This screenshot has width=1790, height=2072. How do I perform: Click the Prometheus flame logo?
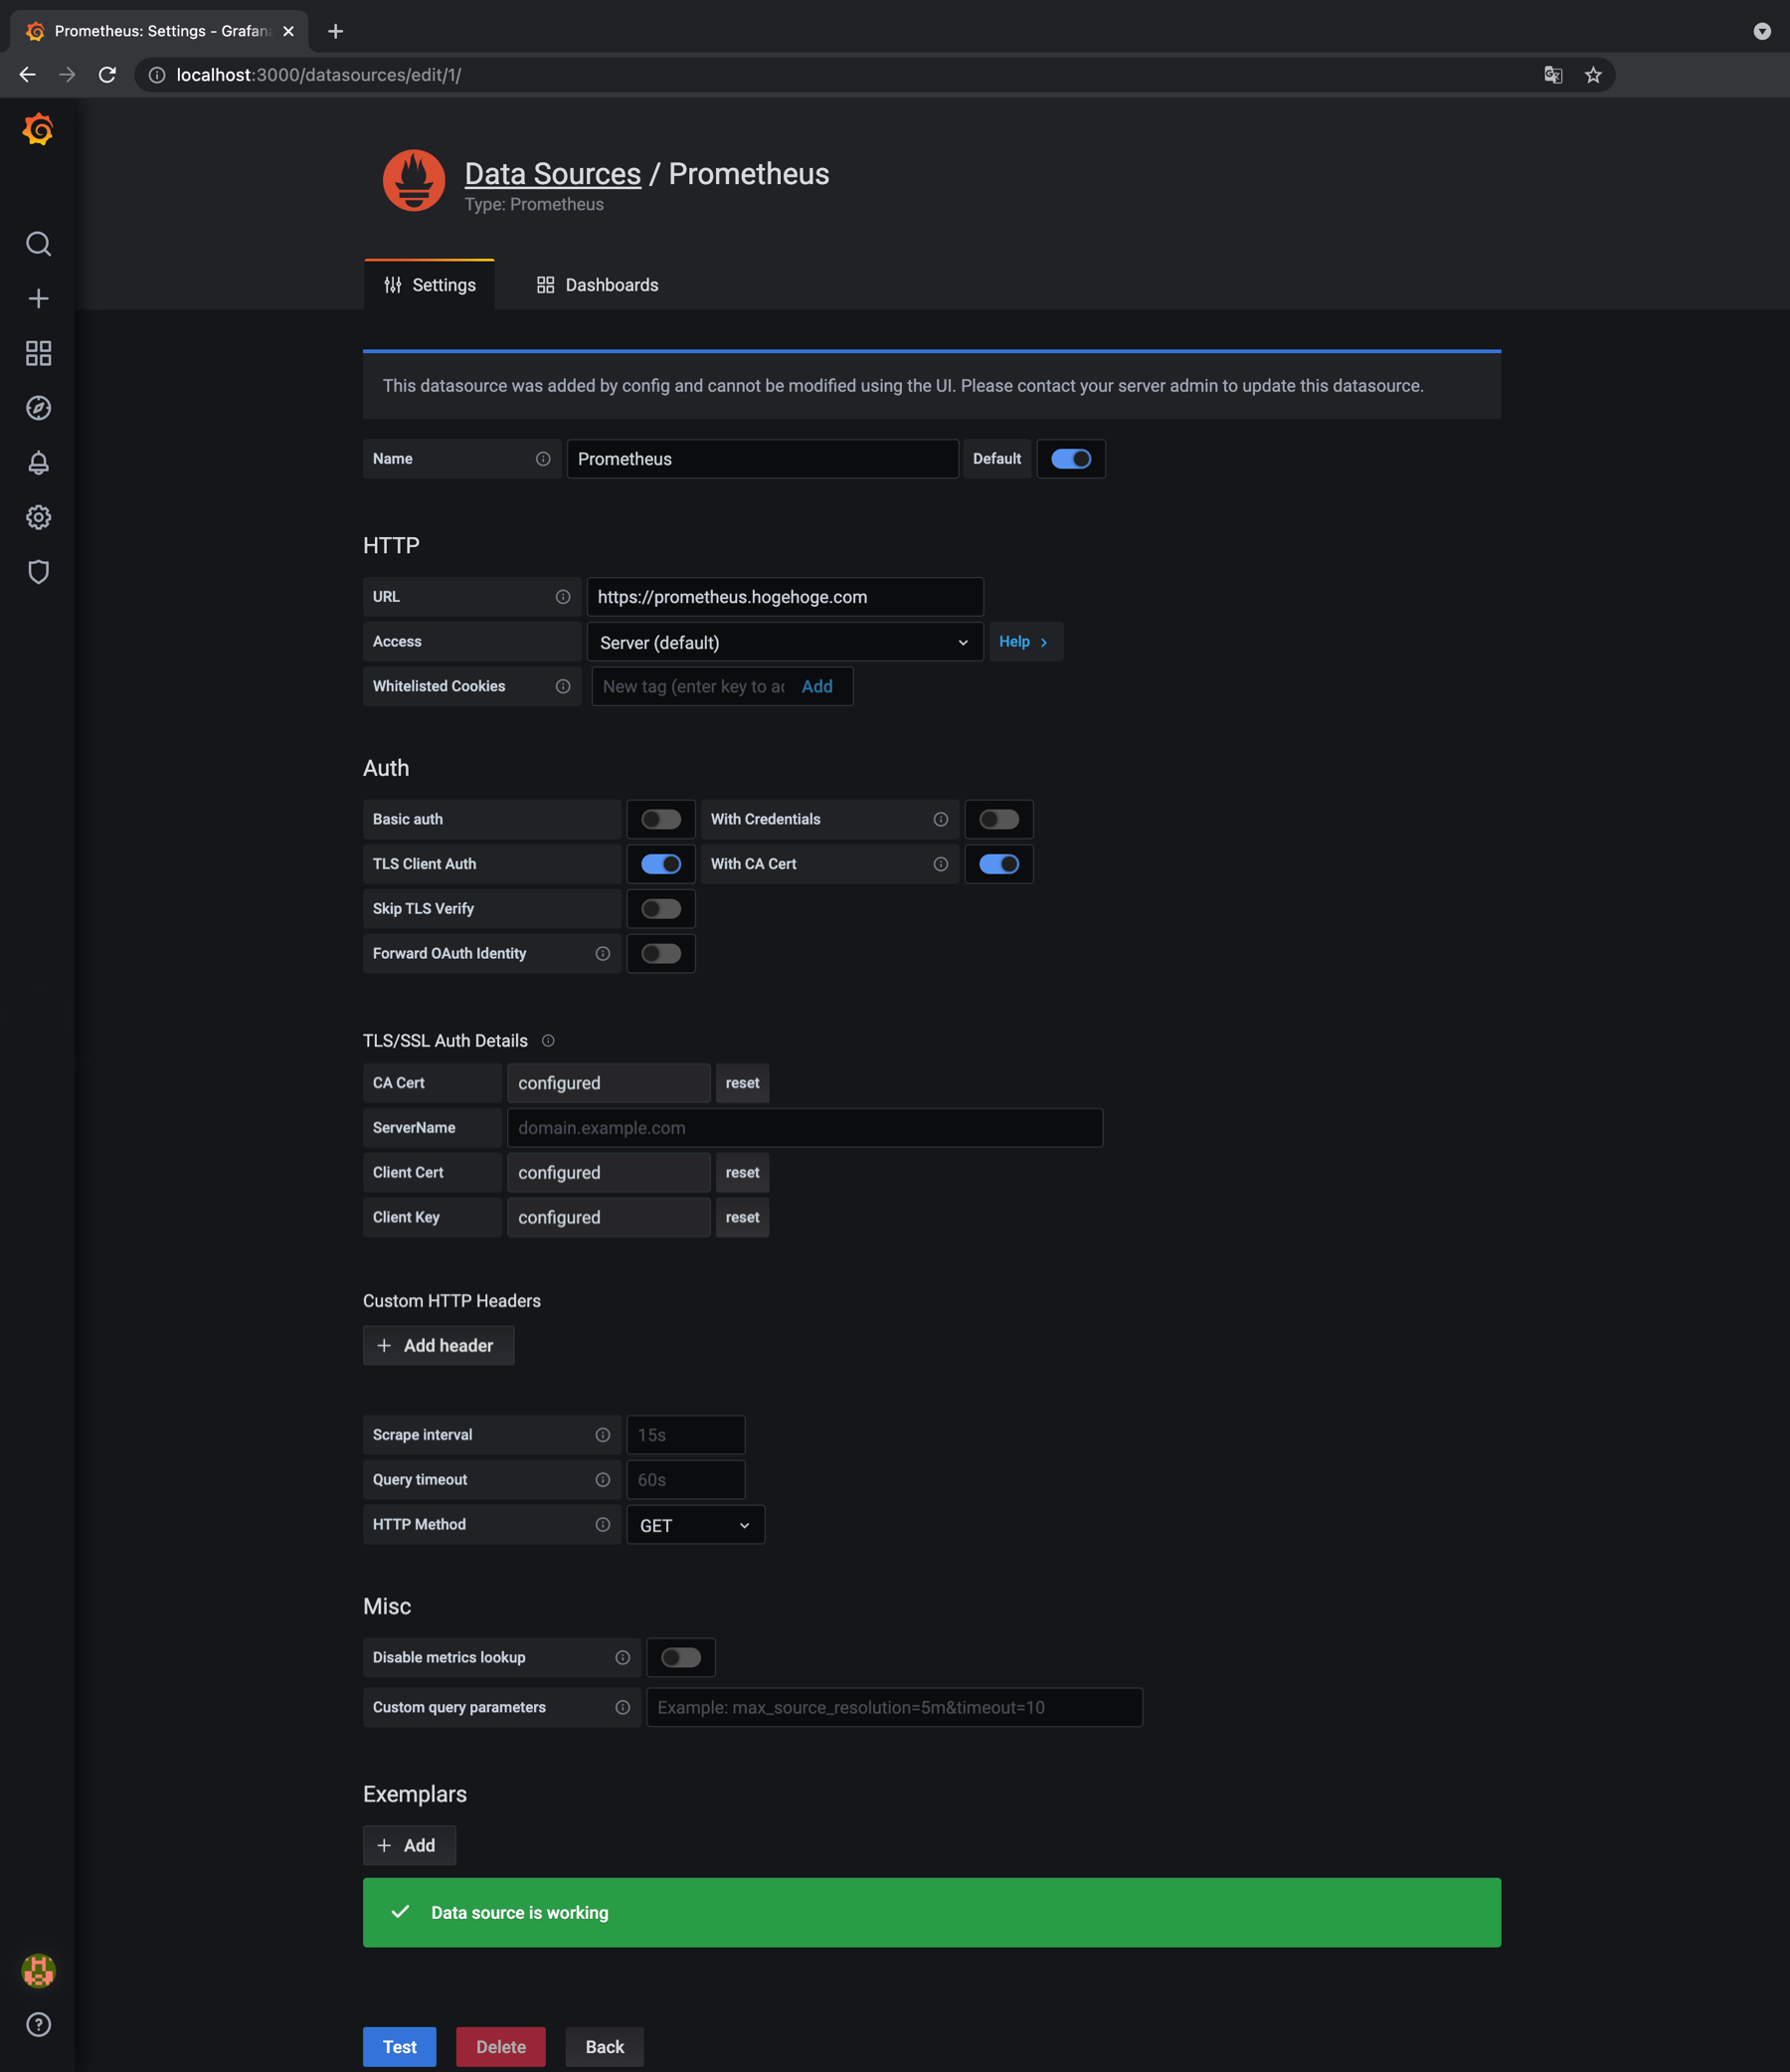414,181
